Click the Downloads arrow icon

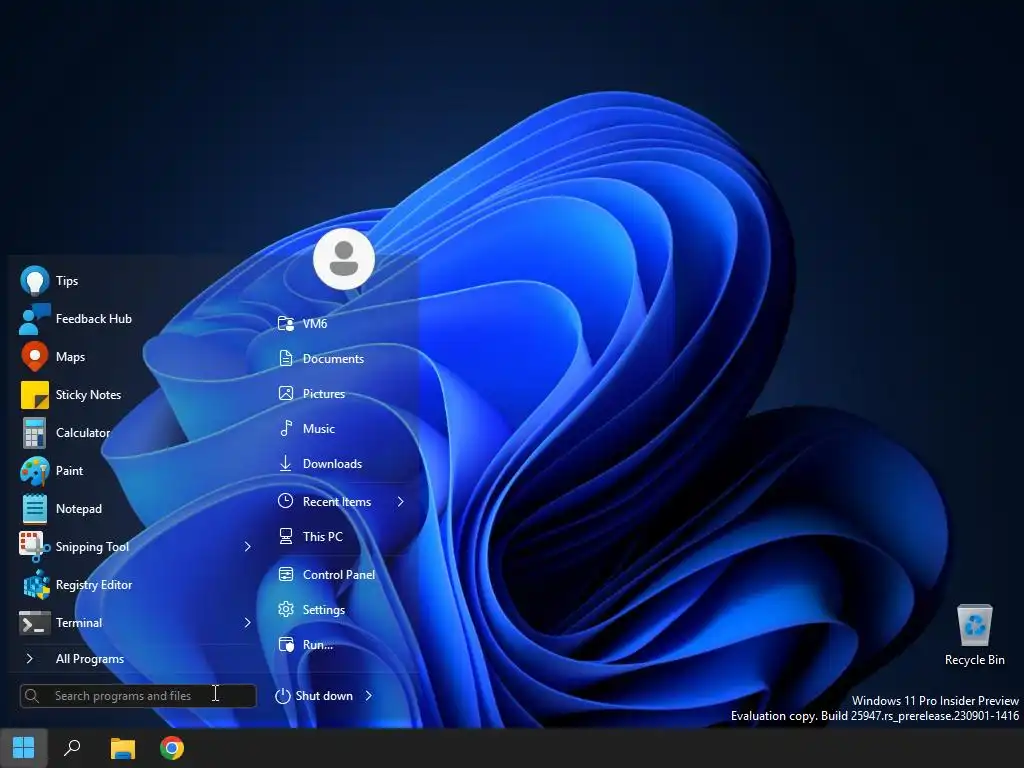tap(285, 463)
